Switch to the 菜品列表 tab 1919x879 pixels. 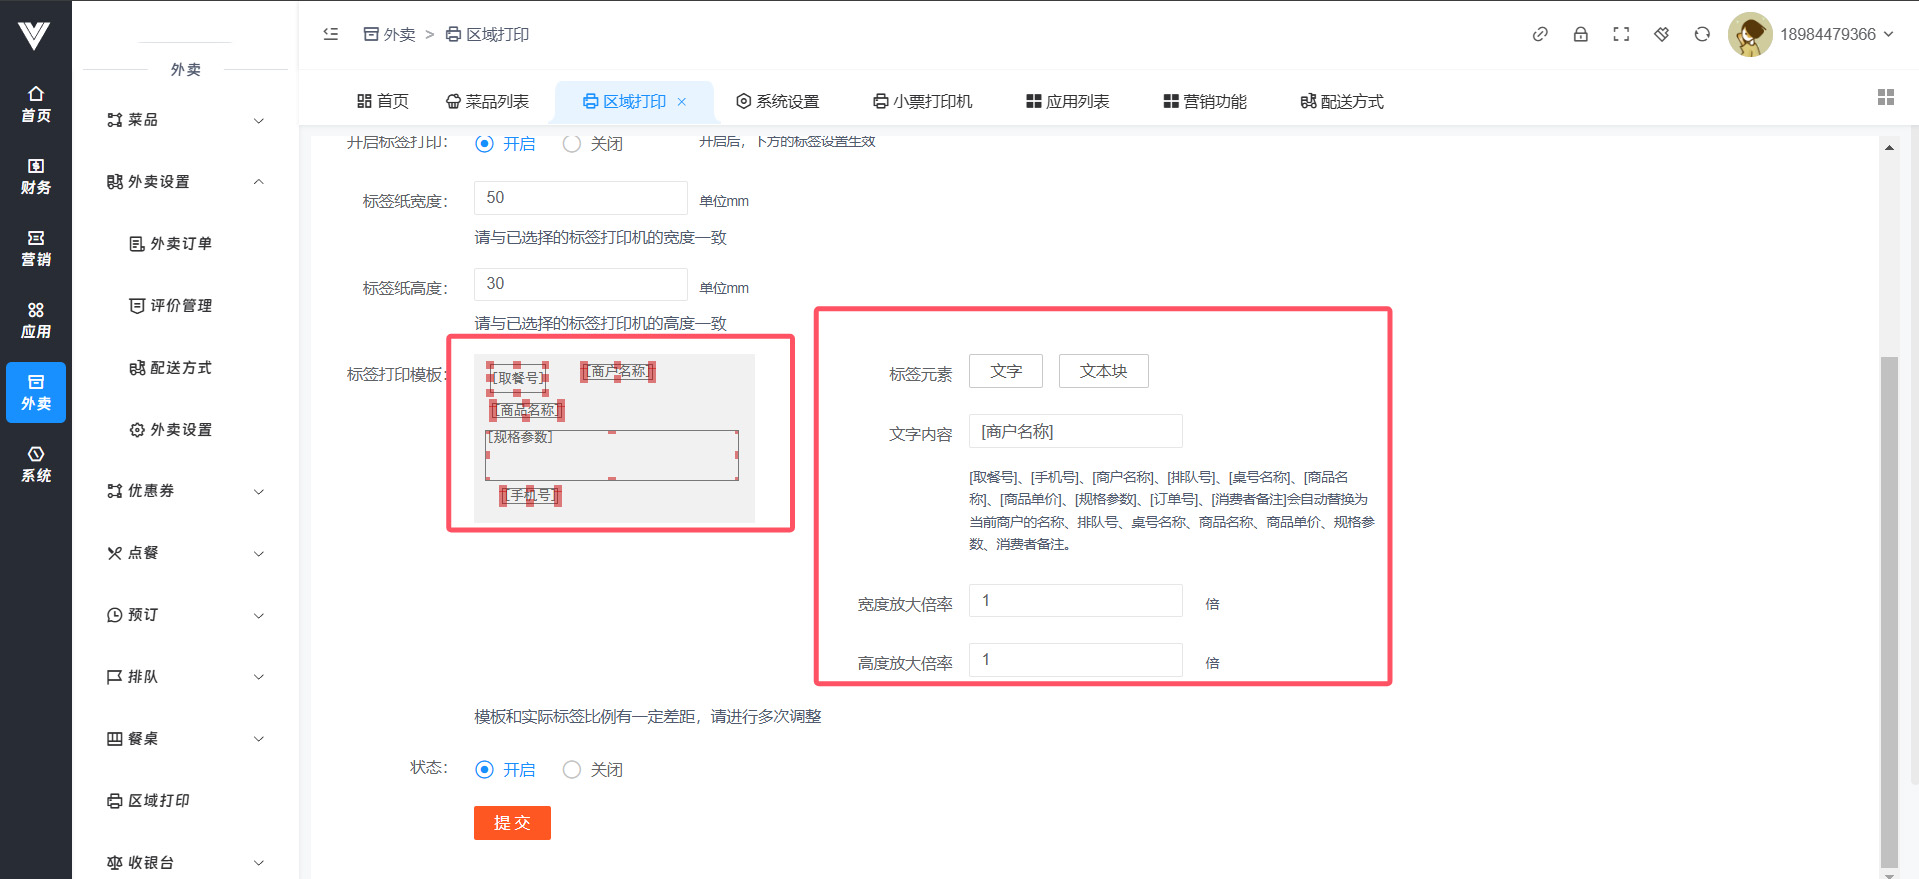click(487, 101)
